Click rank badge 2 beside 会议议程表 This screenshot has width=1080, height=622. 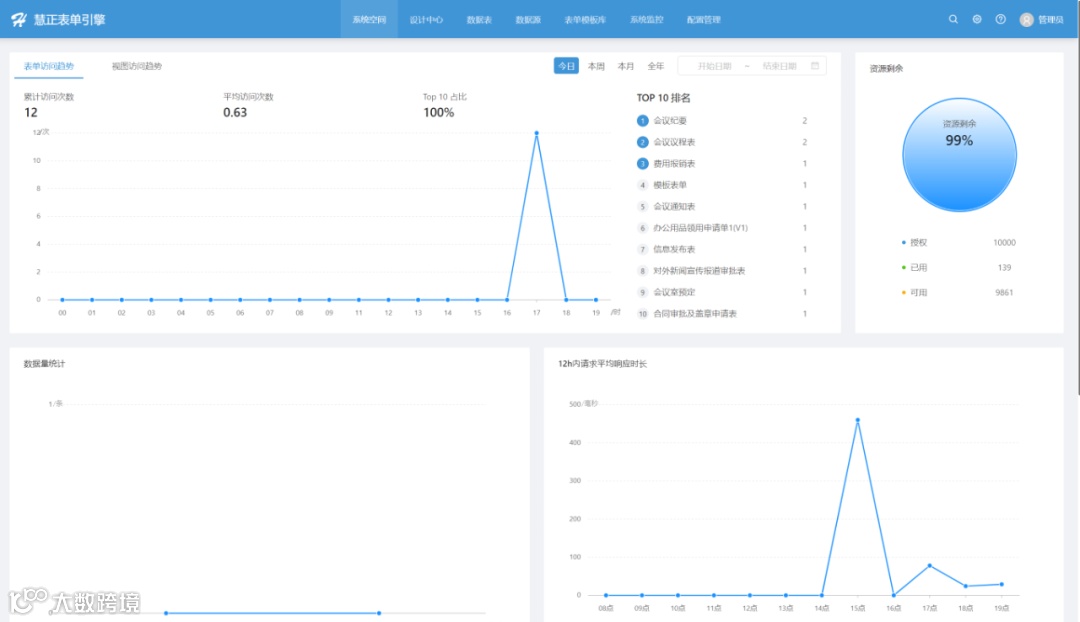pos(643,142)
